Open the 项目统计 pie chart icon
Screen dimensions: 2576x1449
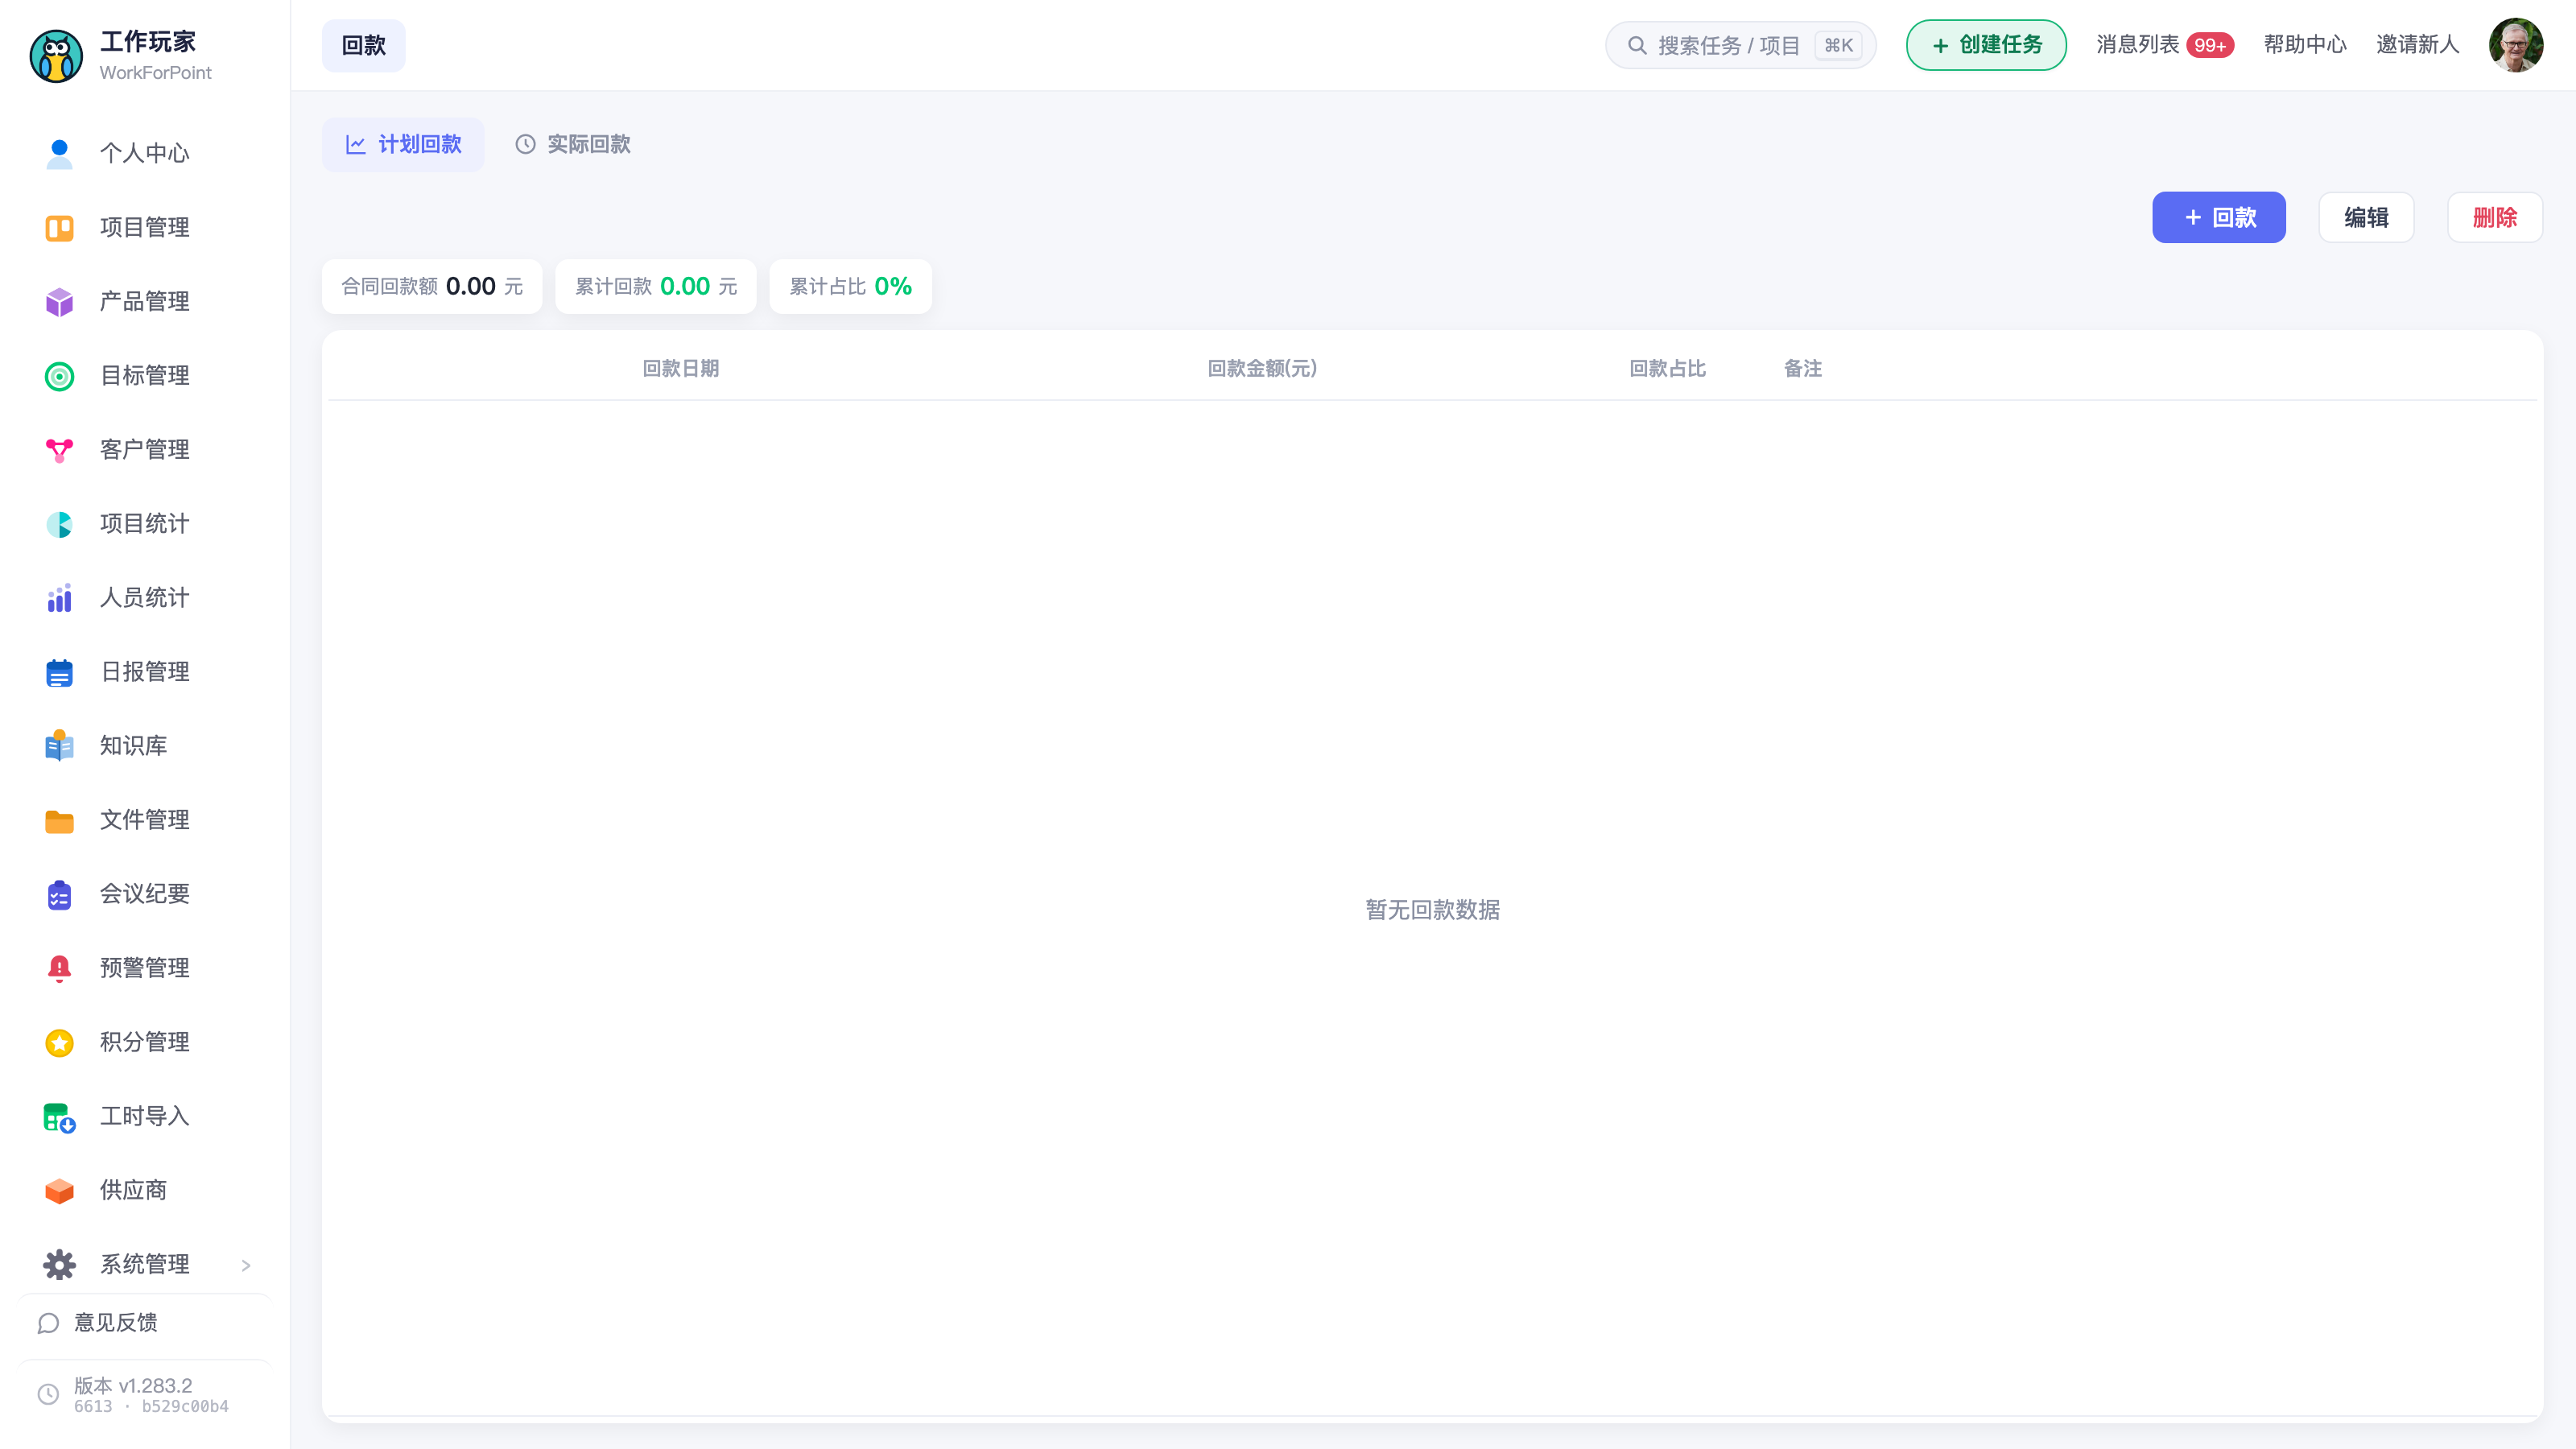pos(59,524)
